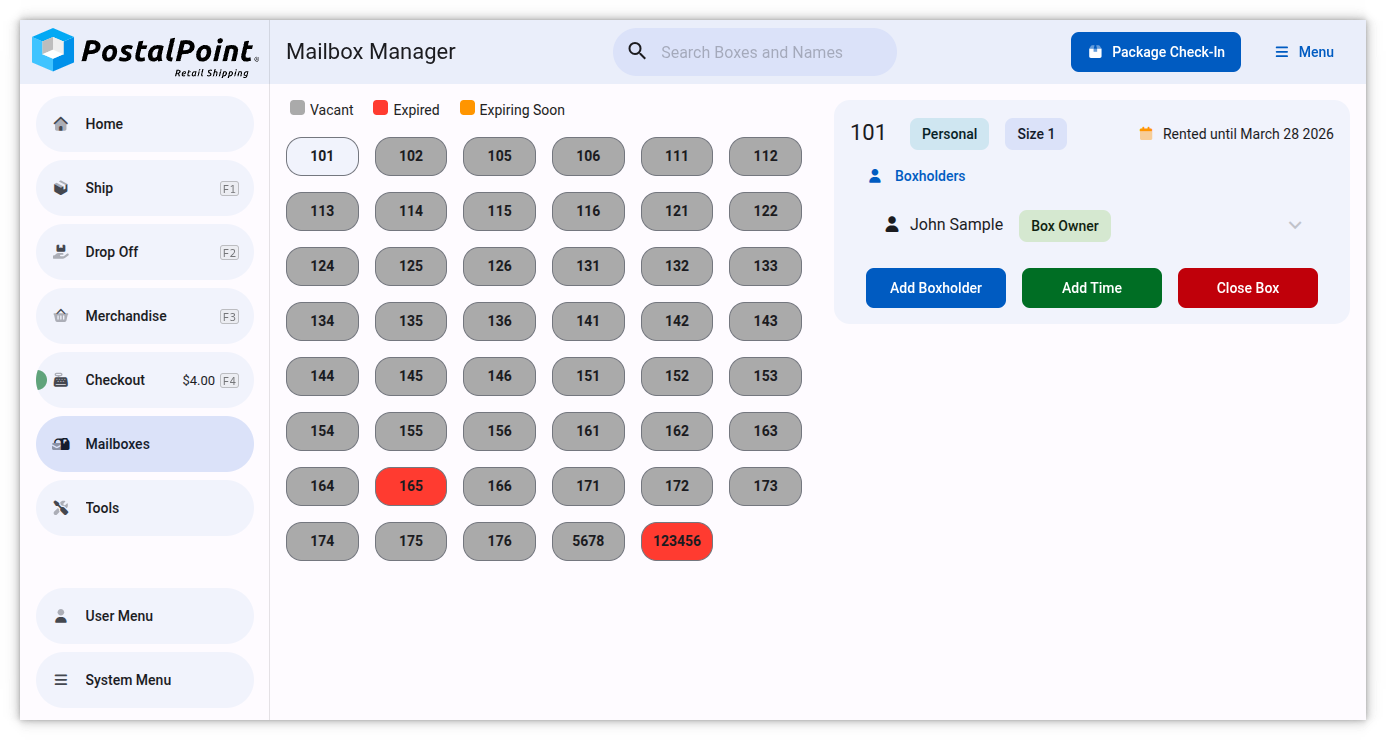This screenshot has height=740, width=1386.
Task: Click the Add Time button
Action: [1091, 288]
